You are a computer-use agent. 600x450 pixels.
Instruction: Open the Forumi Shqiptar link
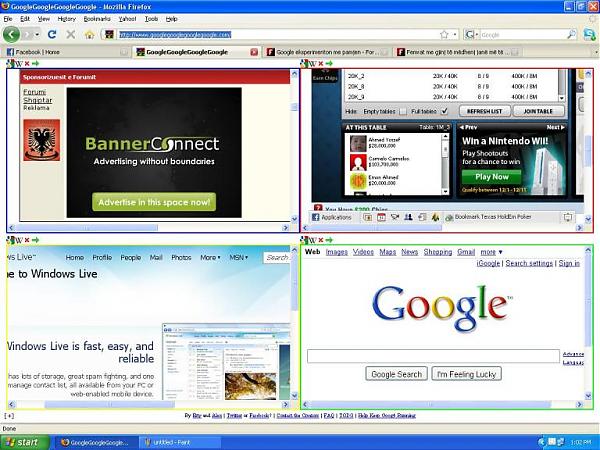(x=37, y=96)
